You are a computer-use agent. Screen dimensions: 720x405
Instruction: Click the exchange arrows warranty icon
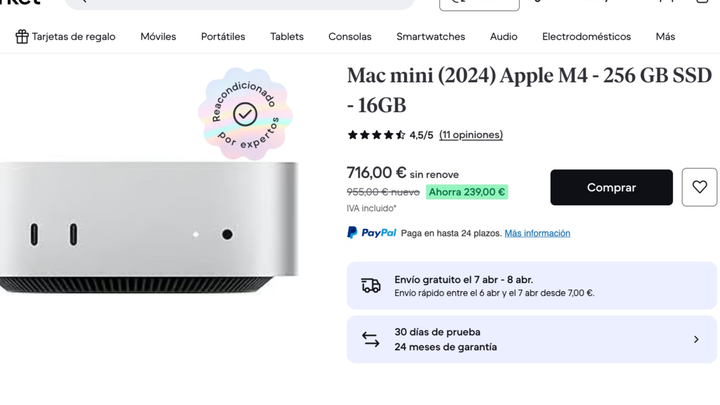point(371,340)
